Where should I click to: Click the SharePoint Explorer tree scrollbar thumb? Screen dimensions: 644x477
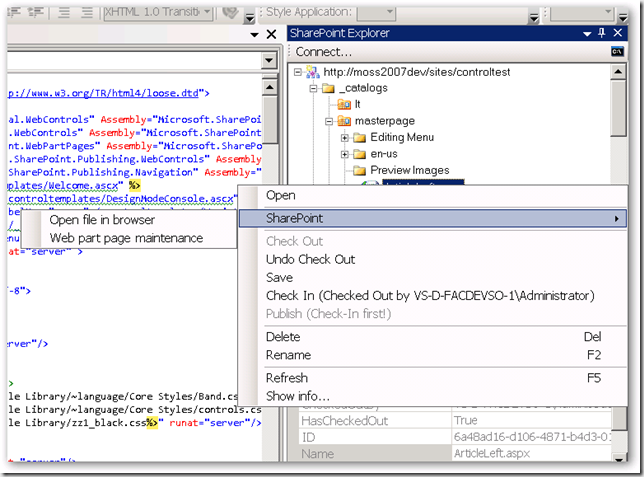pos(618,108)
